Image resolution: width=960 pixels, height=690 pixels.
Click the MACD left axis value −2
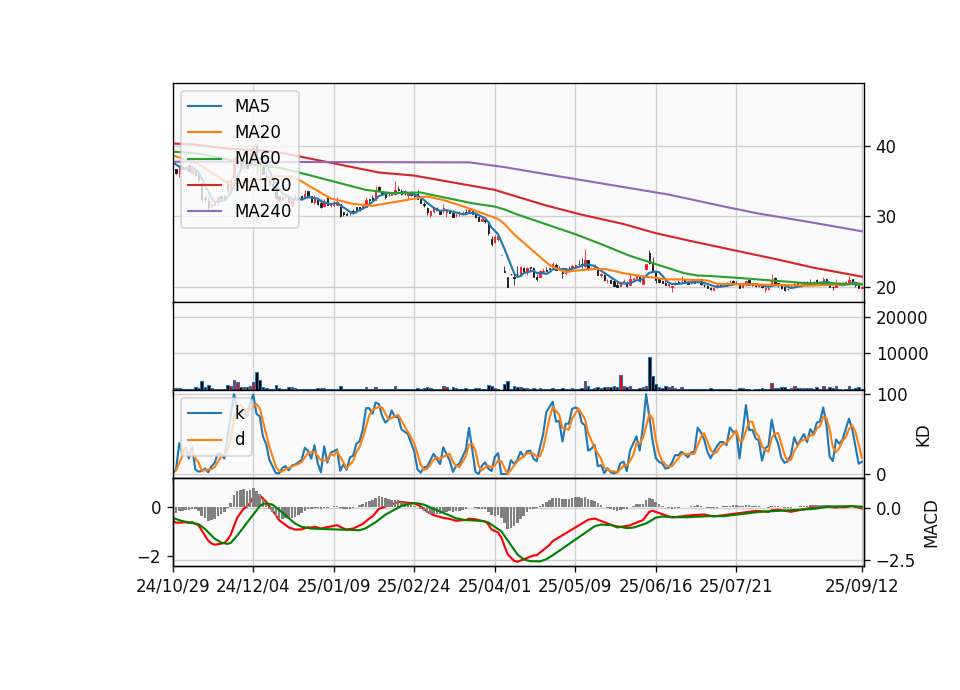pyautogui.click(x=149, y=557)
